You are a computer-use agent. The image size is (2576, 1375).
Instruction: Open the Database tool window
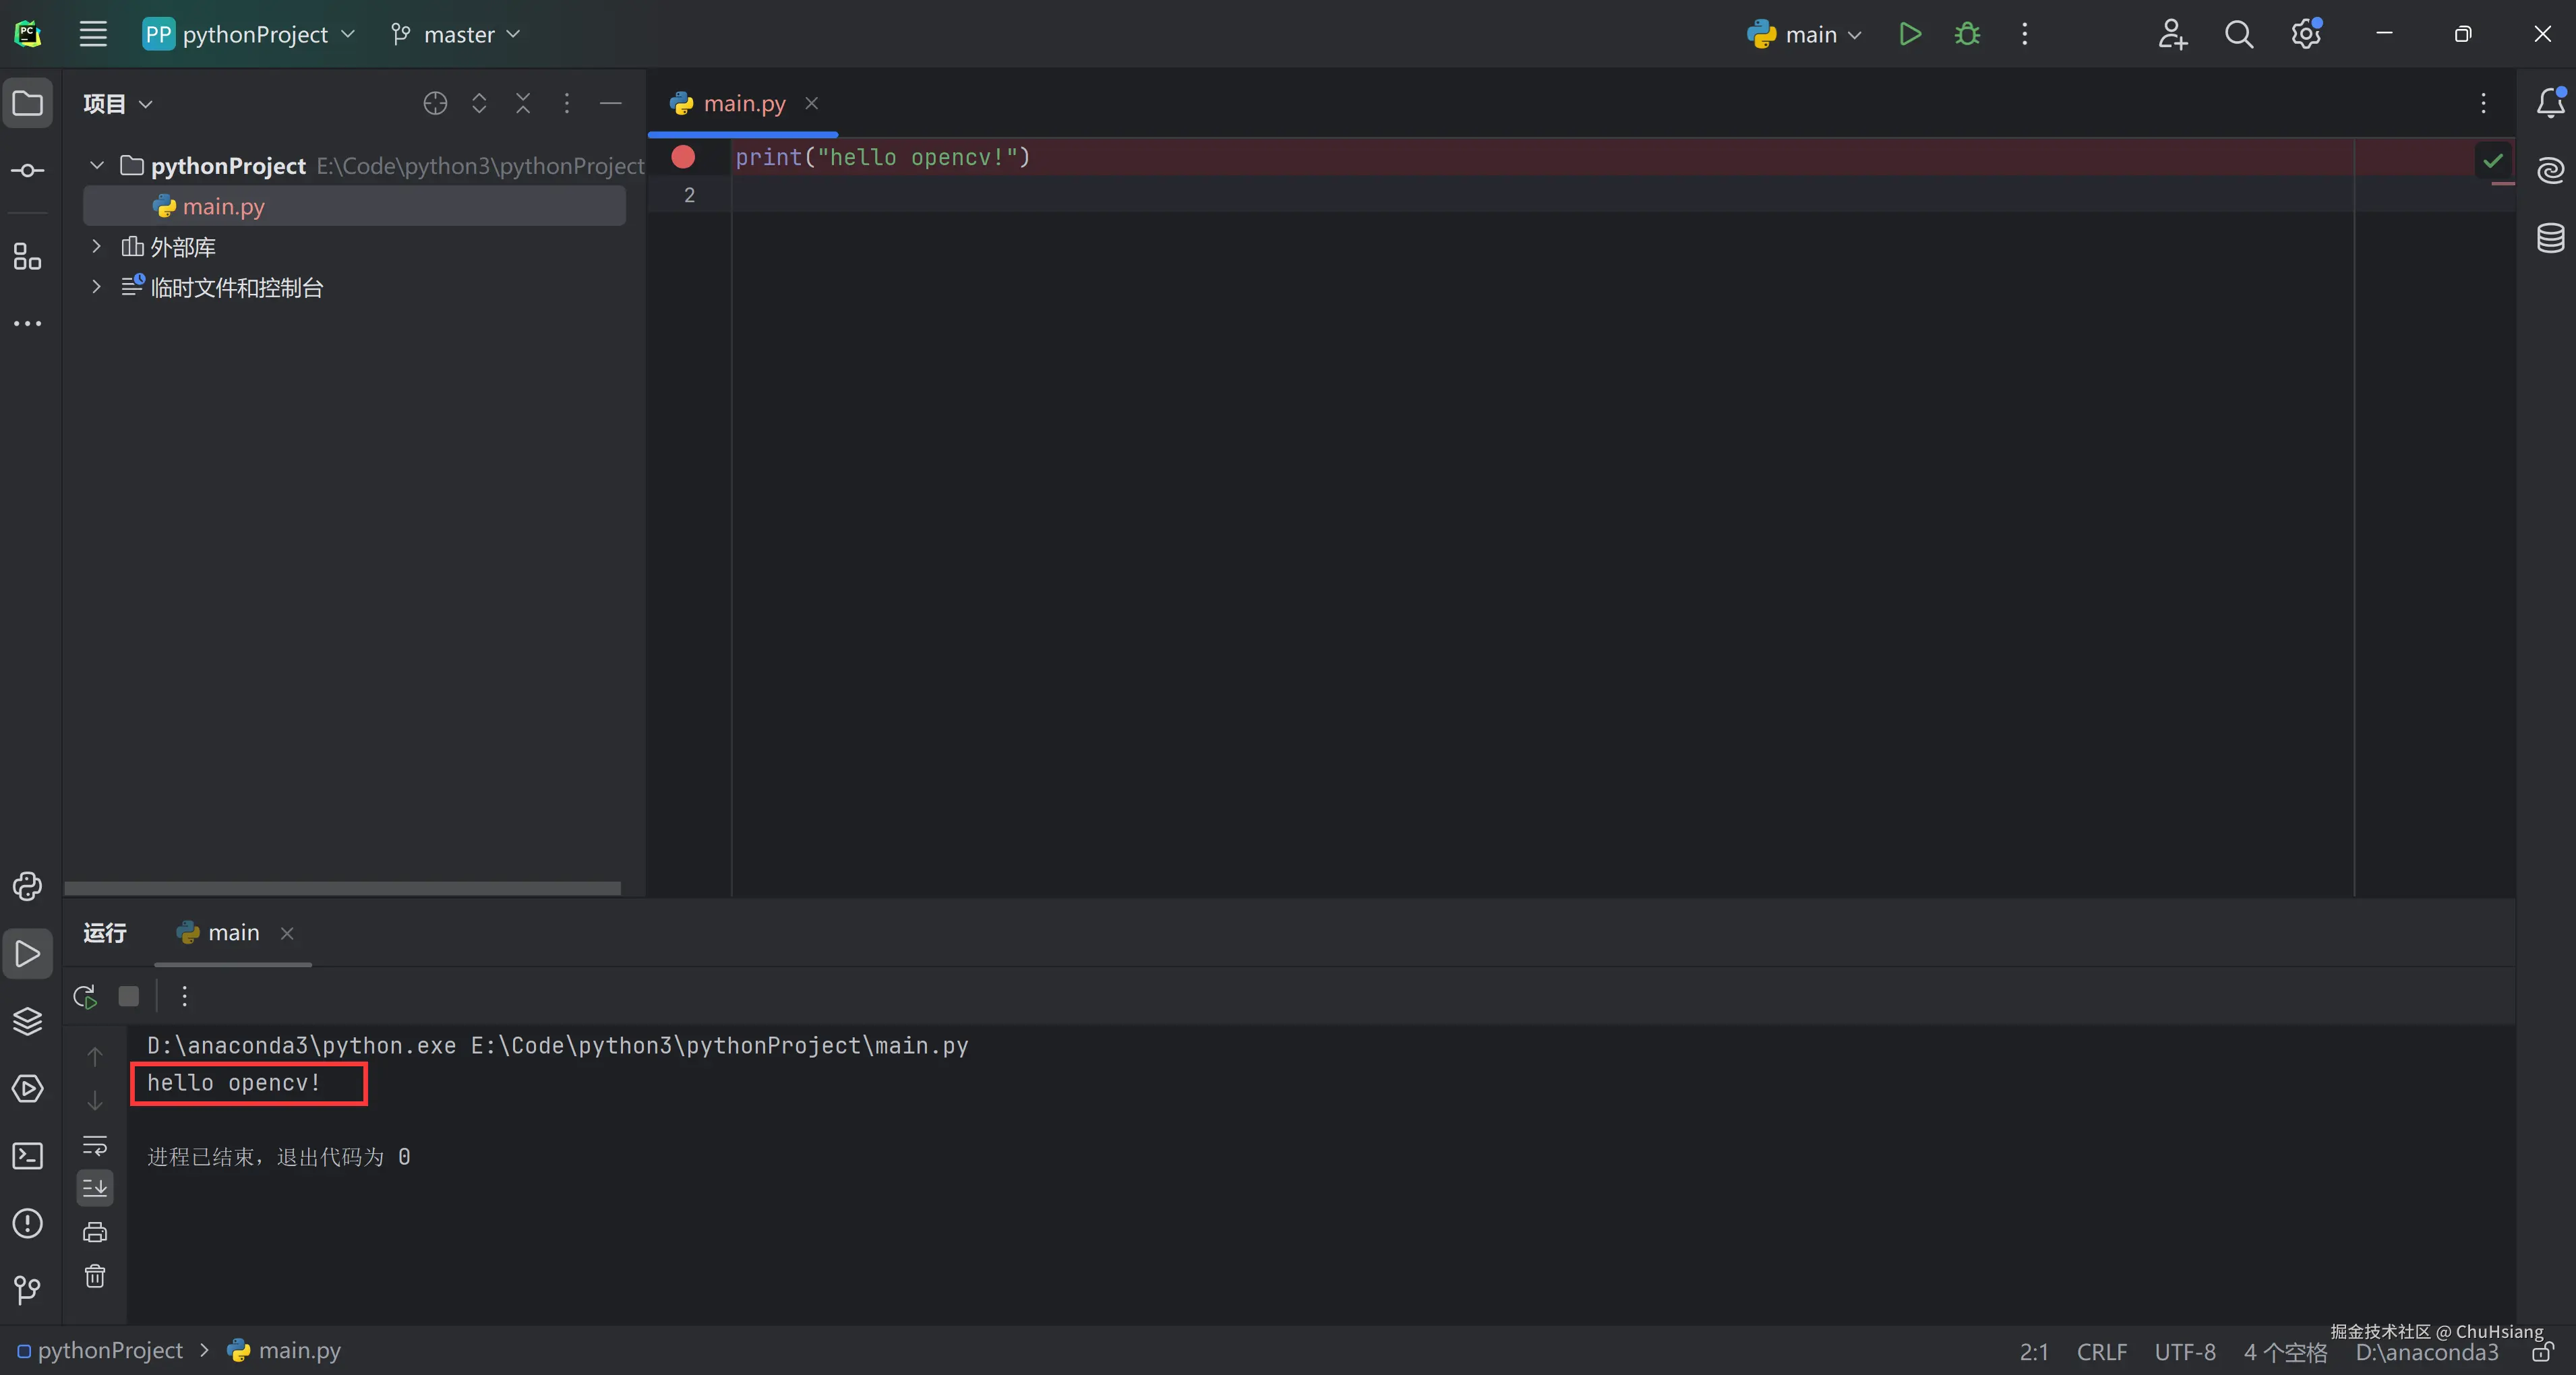[2550, 238]
